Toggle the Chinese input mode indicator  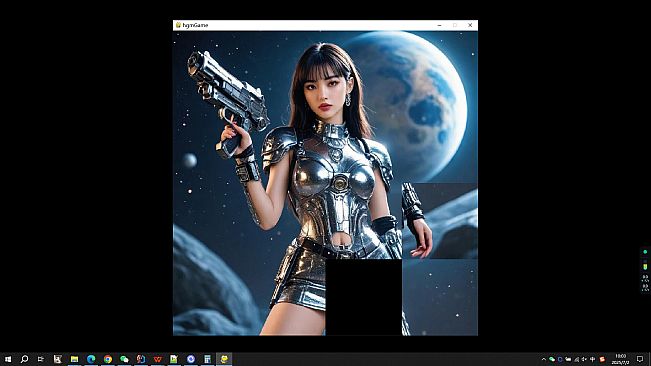pos(592,359)
